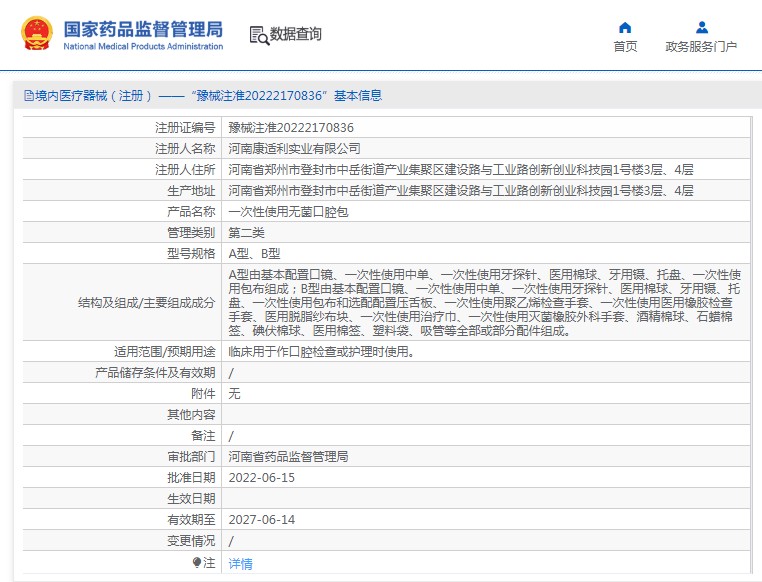Click the 生产地址 label
Image resolution: width=762 pixels, height=582 pixels.
tap(191, 190)
